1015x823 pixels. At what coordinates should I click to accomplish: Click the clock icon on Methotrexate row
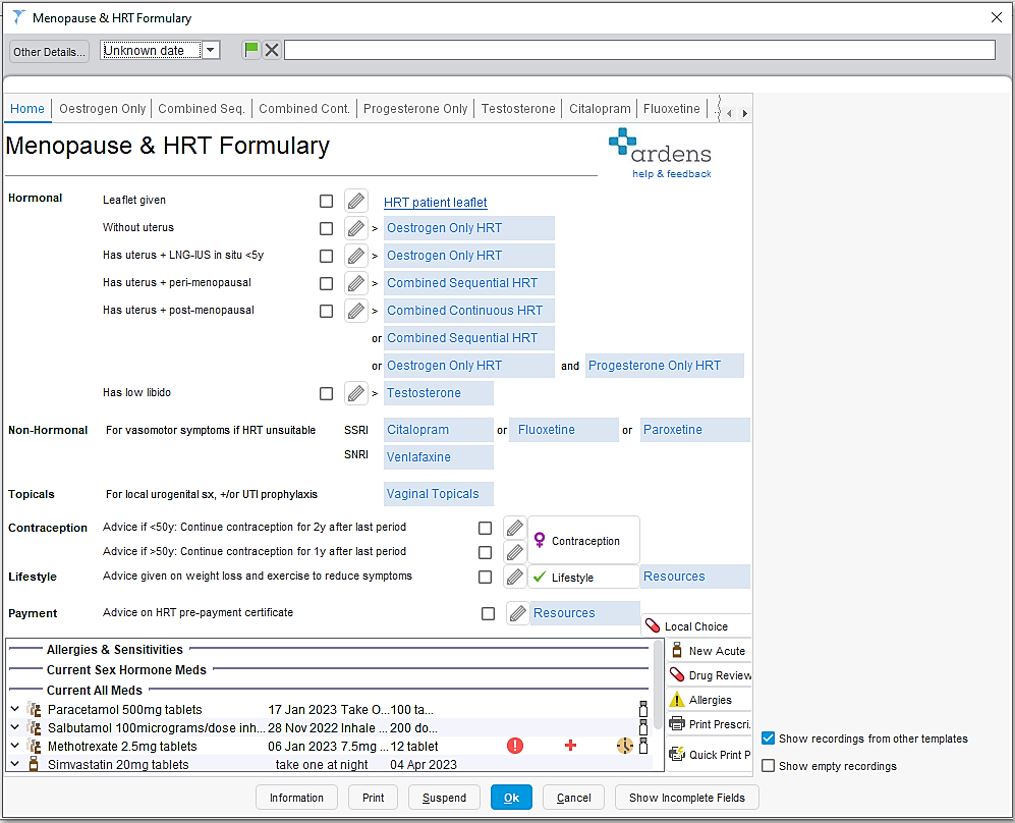(x=625, y=746)
